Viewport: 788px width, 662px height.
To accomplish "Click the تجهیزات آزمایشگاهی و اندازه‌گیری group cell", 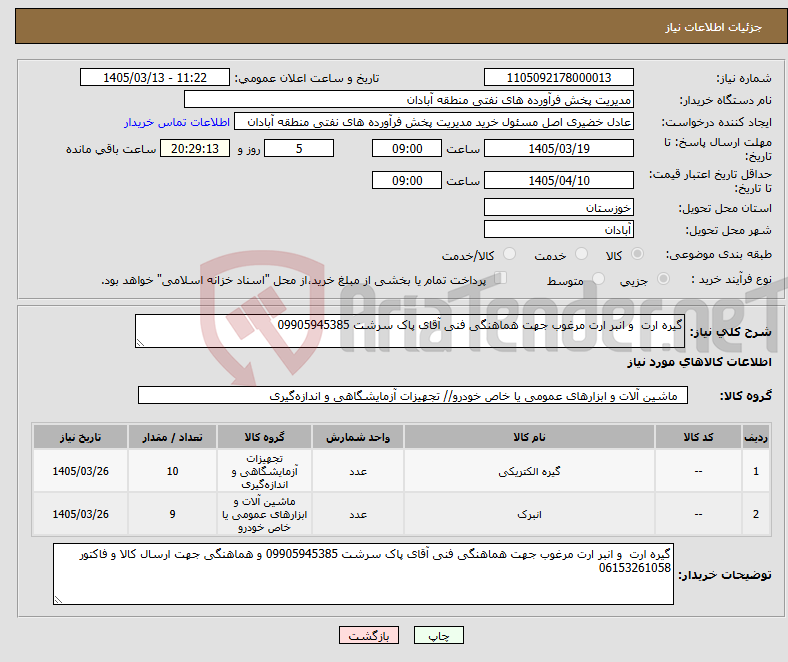I will pyautogui.click(x=264, y=471).
